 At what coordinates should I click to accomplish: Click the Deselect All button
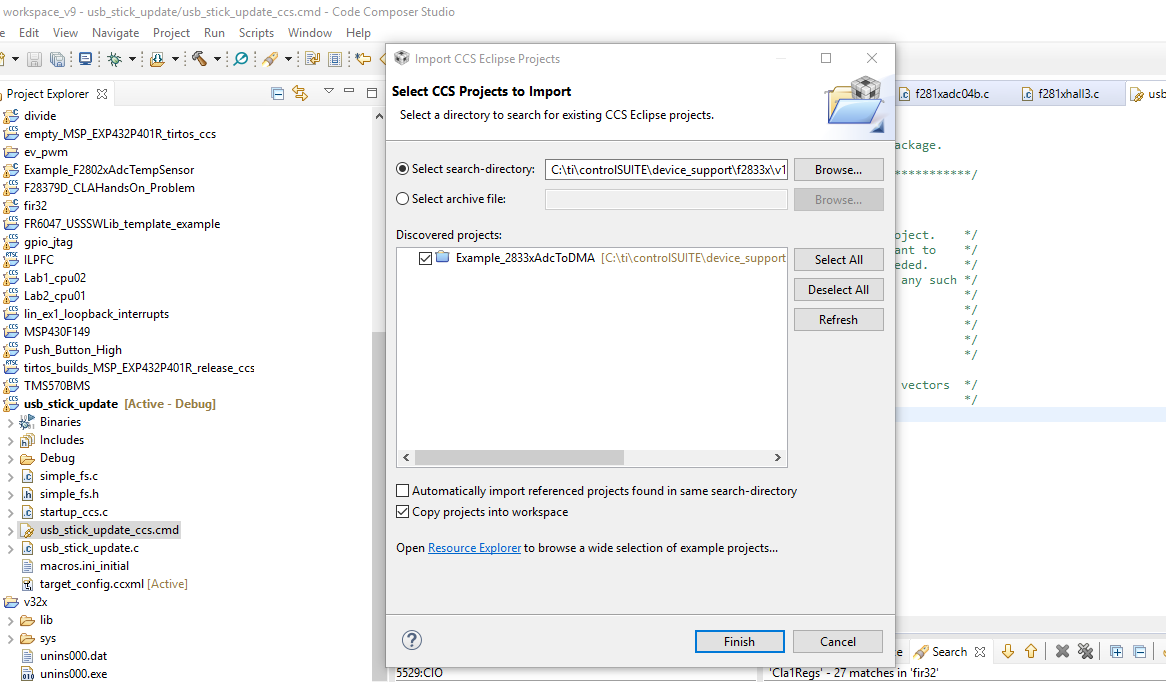coord(839,289)
